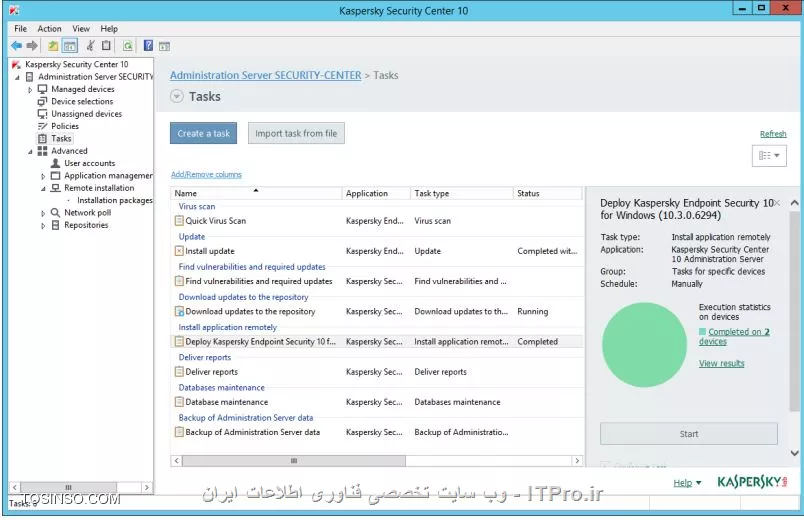Open Unassigned devices node

(87, 113)
